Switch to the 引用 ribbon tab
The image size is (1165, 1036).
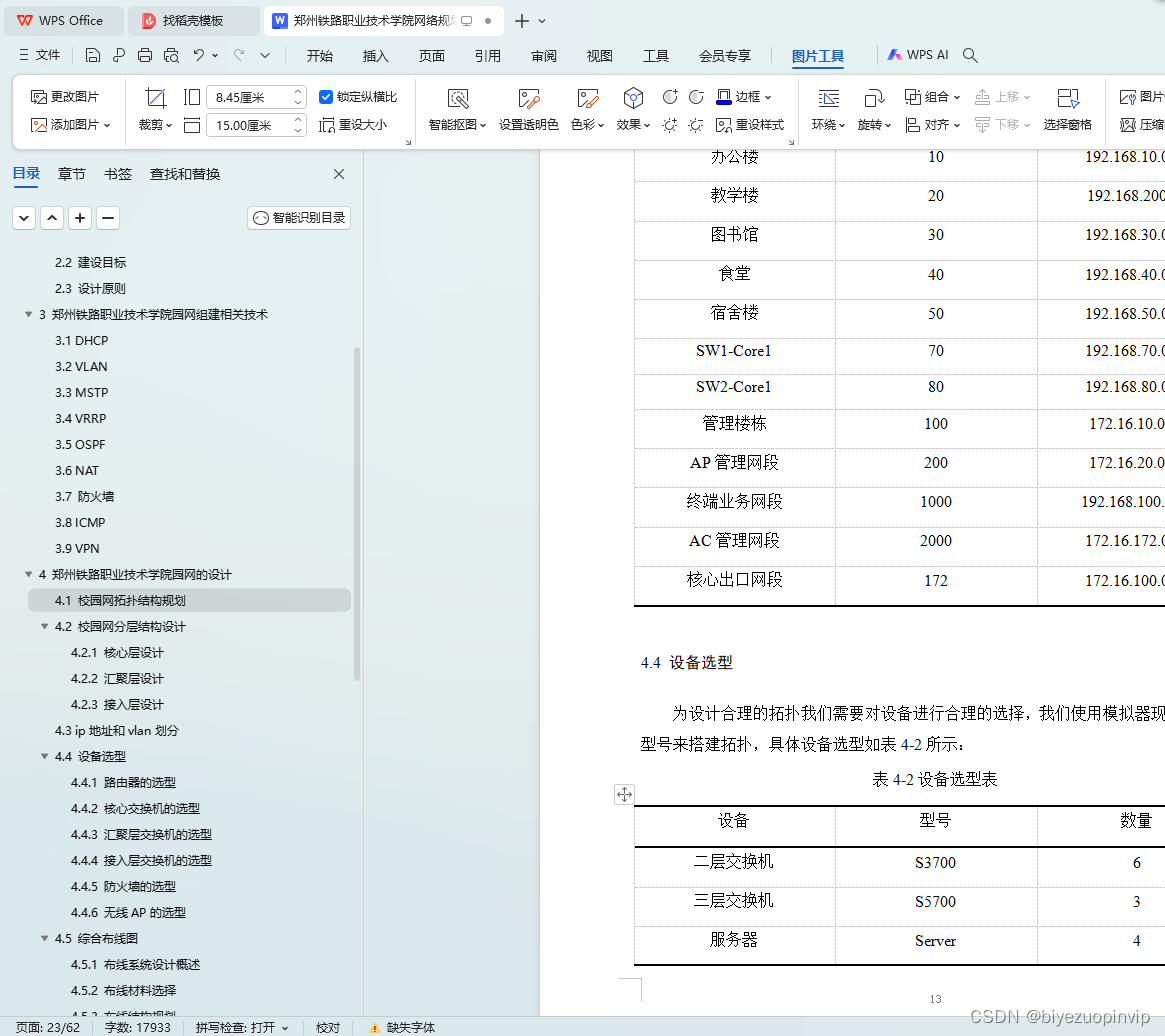487,56
